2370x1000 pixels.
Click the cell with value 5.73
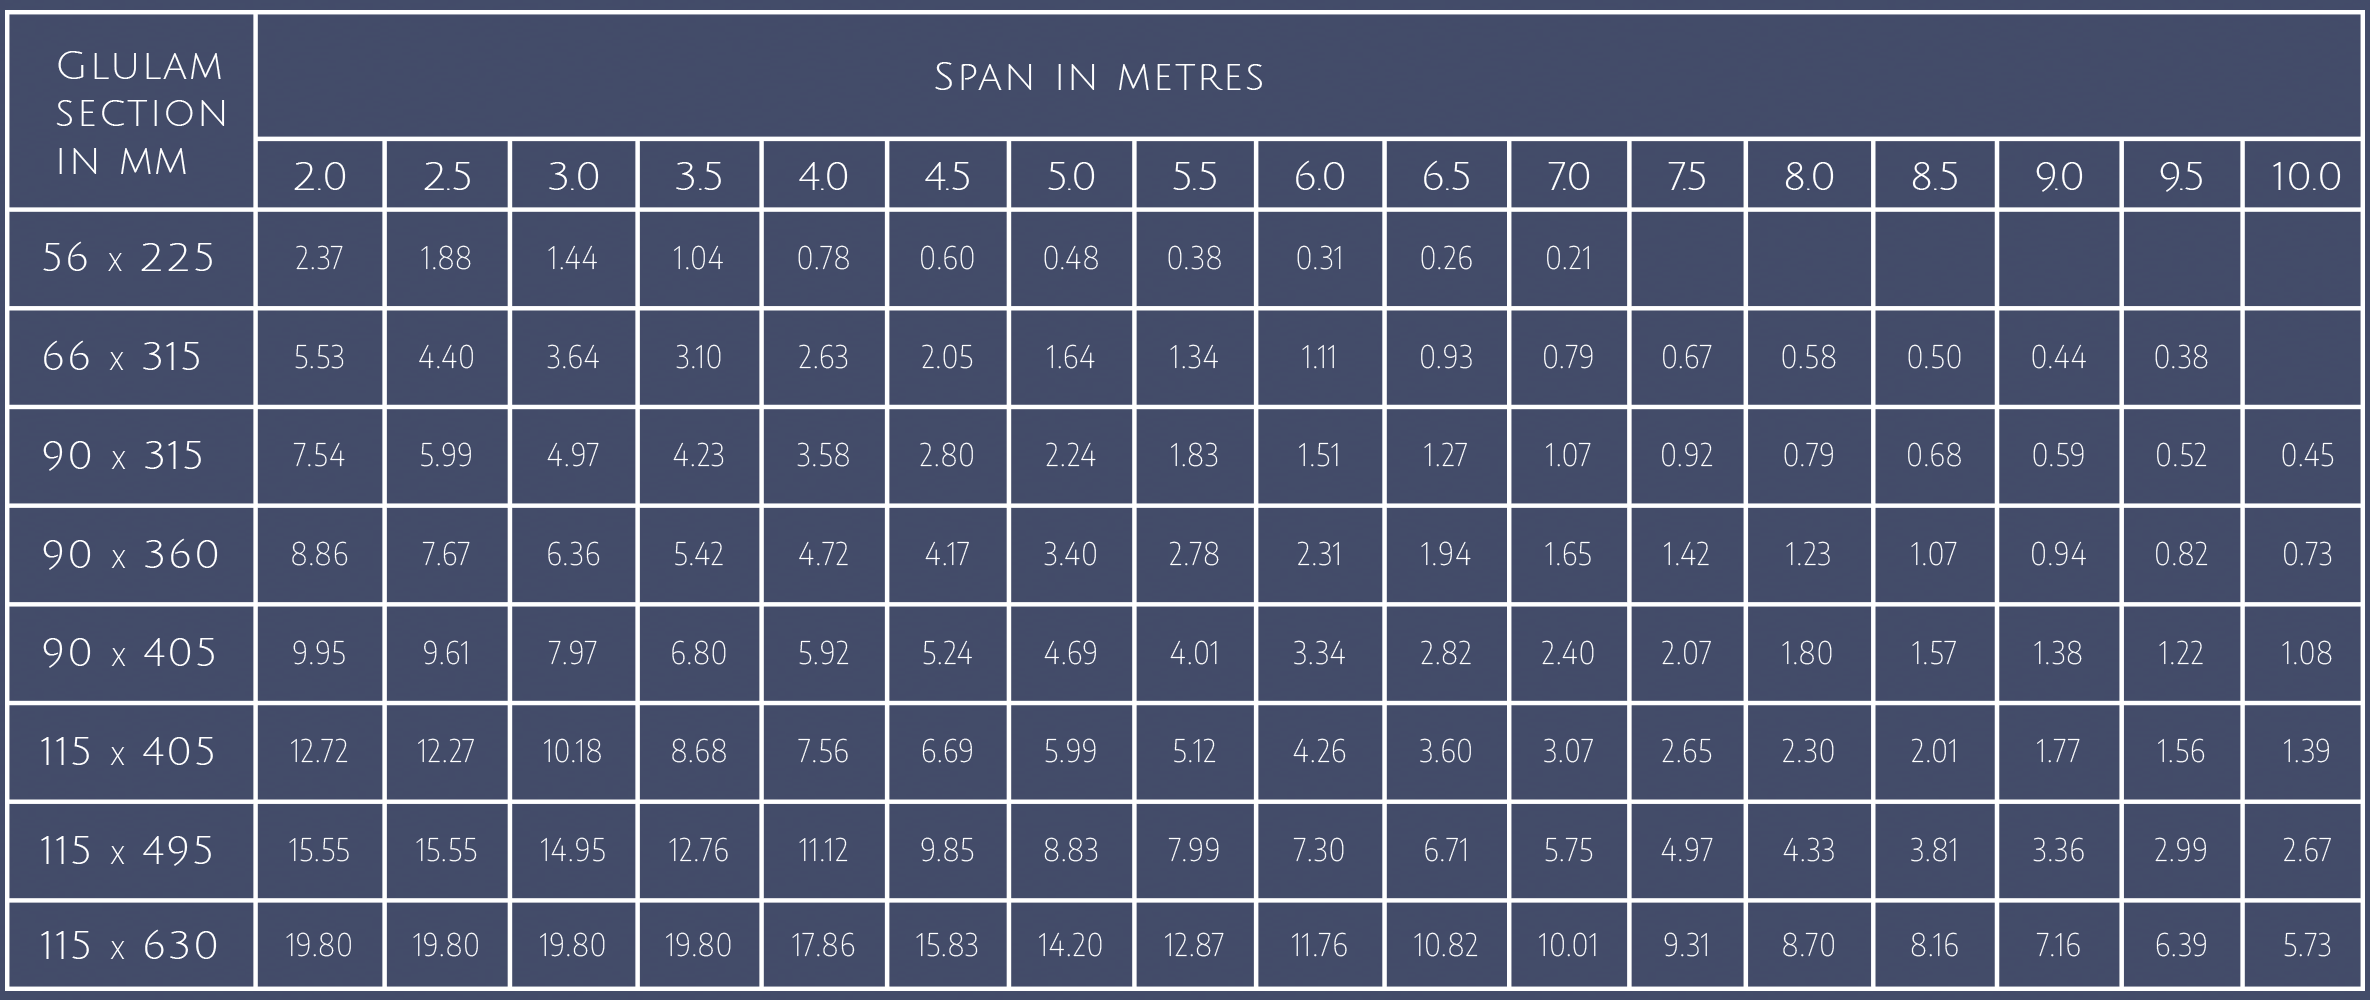point(2306,945)
